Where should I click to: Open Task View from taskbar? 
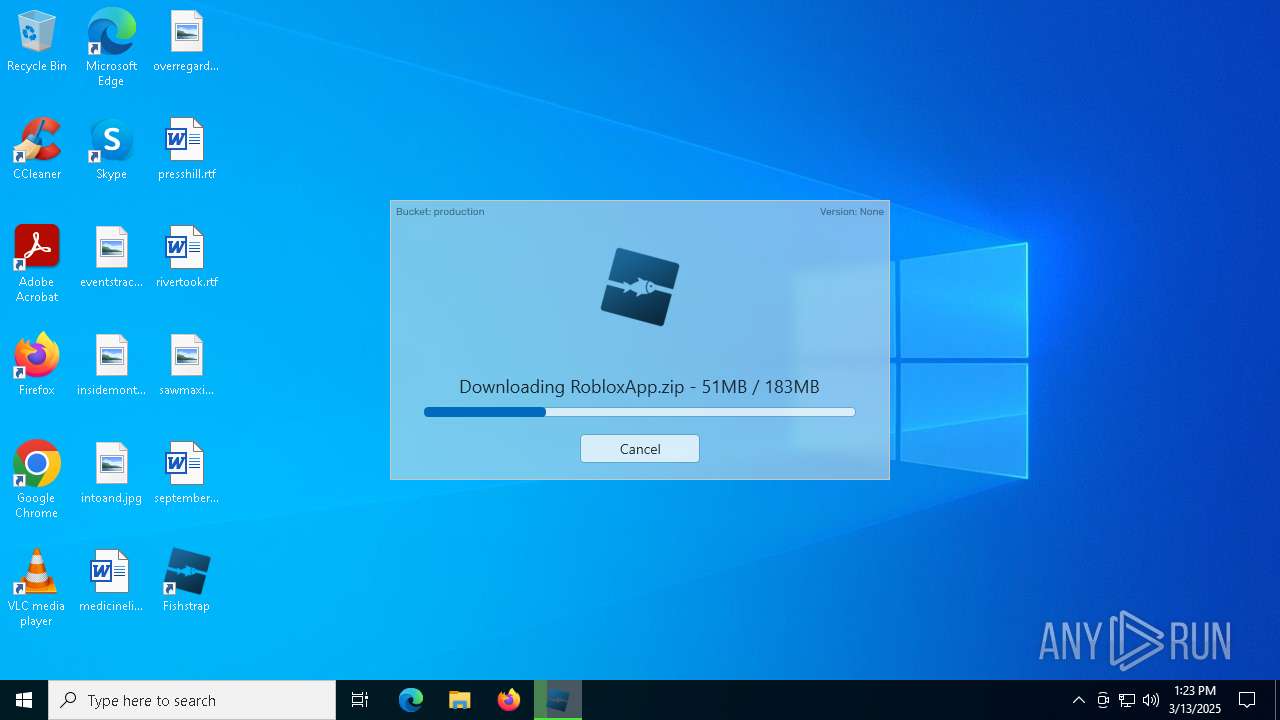tap(360, 700)
